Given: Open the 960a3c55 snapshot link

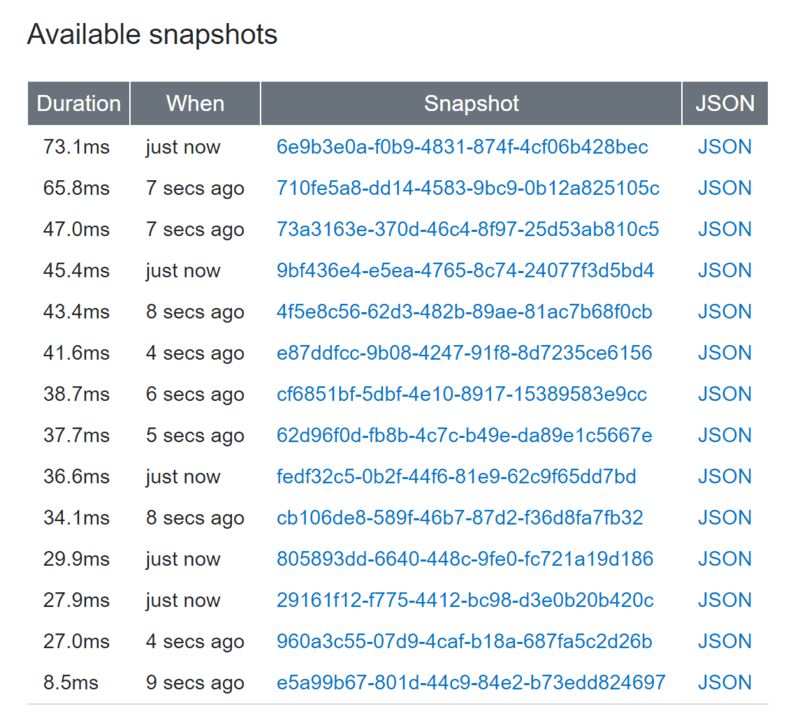Looking at the screenshot, I should (464, 641).
